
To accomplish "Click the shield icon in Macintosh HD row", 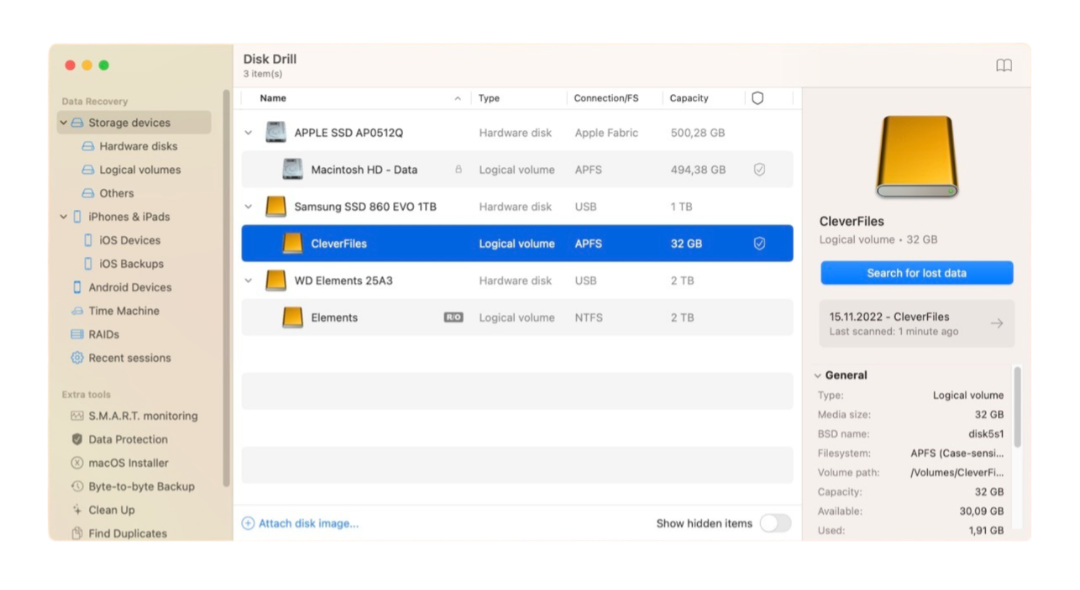I will click(x=759, y=169).
